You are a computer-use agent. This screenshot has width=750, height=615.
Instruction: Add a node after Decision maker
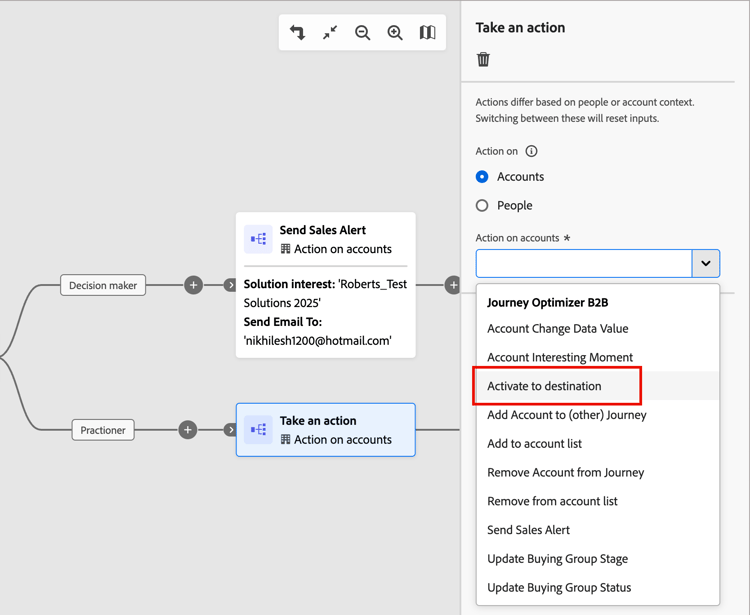(194, 285)
